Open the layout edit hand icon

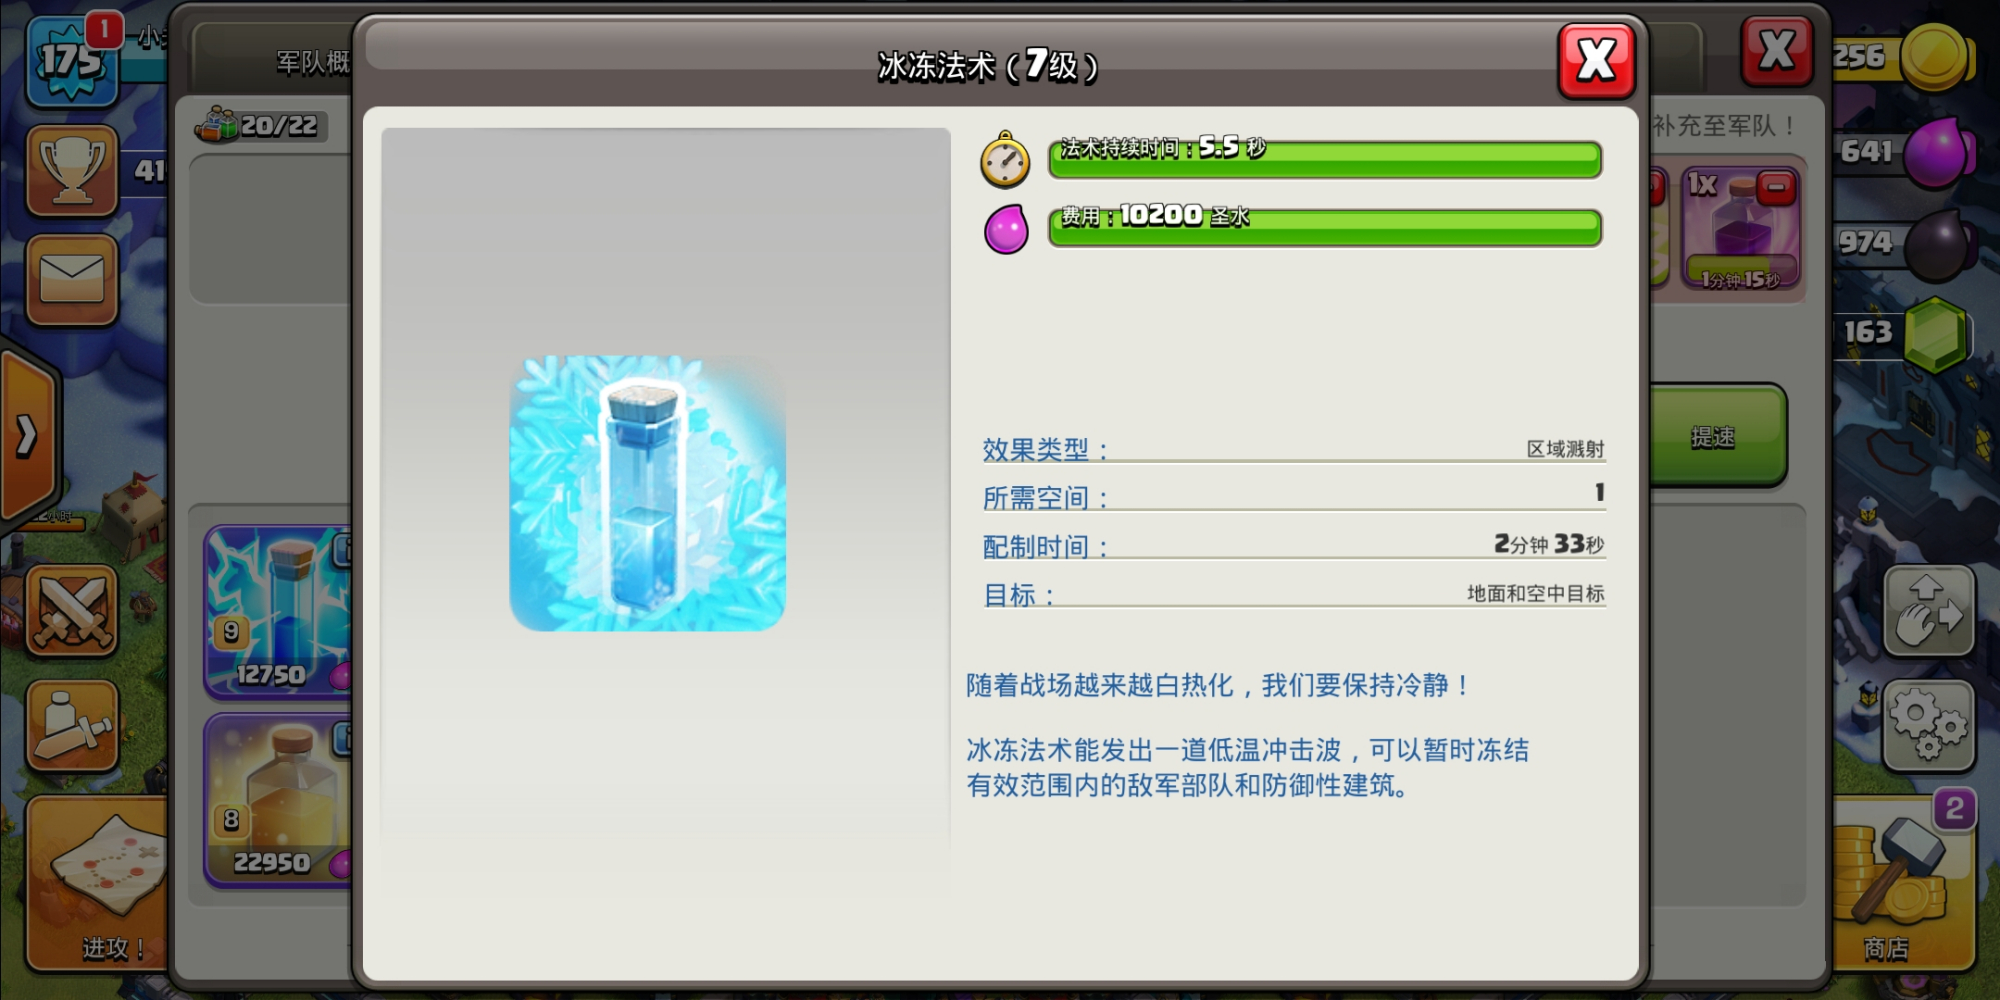point(1929,611)
